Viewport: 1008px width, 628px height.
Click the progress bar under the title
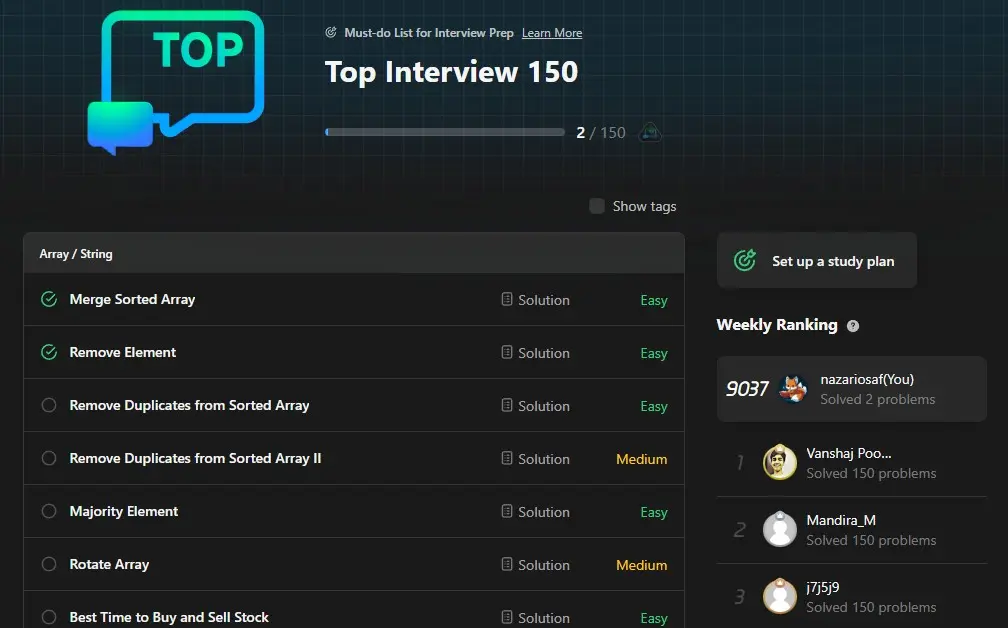coord(445,132)
